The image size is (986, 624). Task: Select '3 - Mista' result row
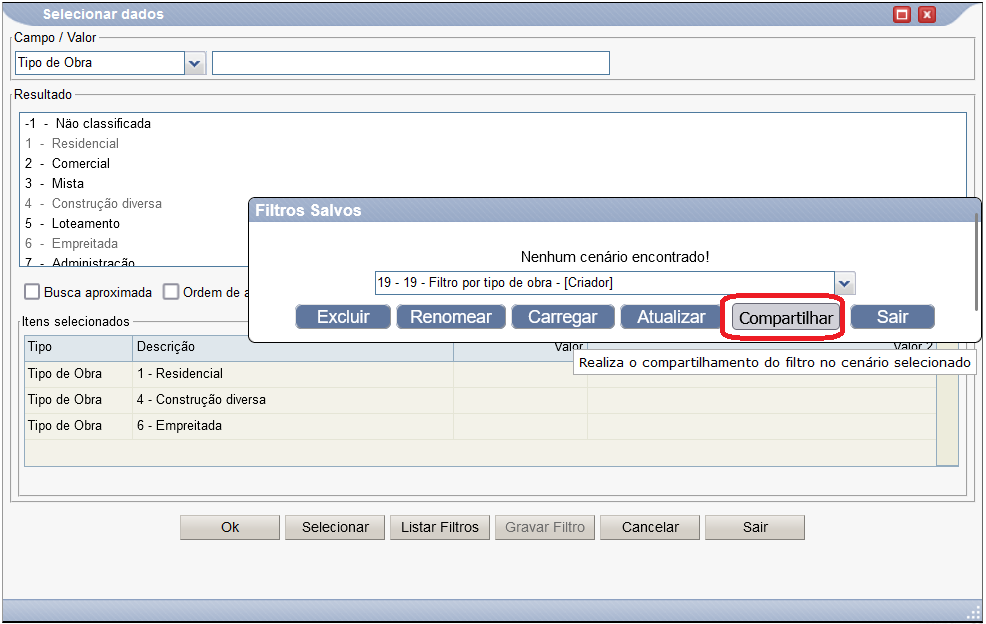tap(54, 184)
